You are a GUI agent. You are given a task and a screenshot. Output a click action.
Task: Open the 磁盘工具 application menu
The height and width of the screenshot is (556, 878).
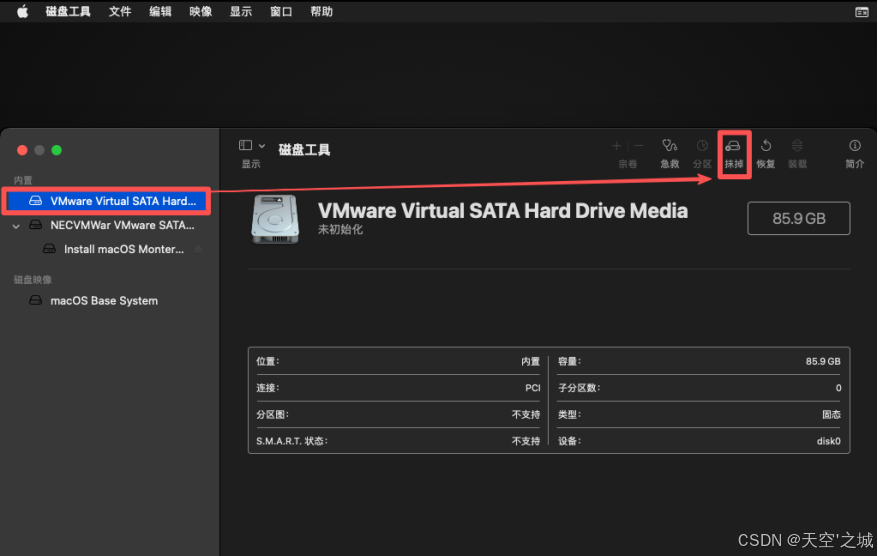[x=68, y=11]
